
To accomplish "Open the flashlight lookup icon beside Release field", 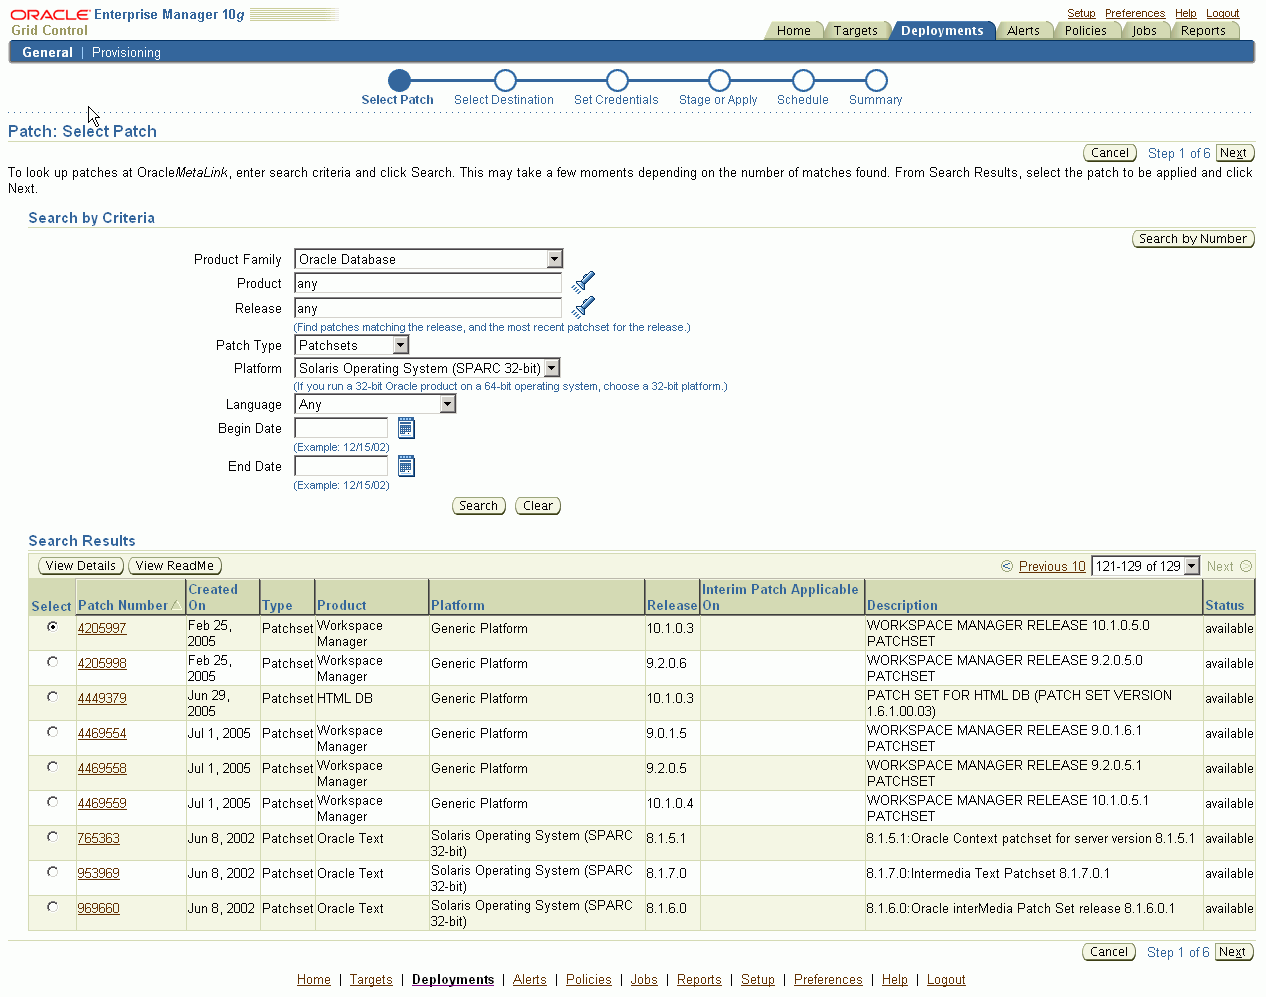I will (583, 307).
